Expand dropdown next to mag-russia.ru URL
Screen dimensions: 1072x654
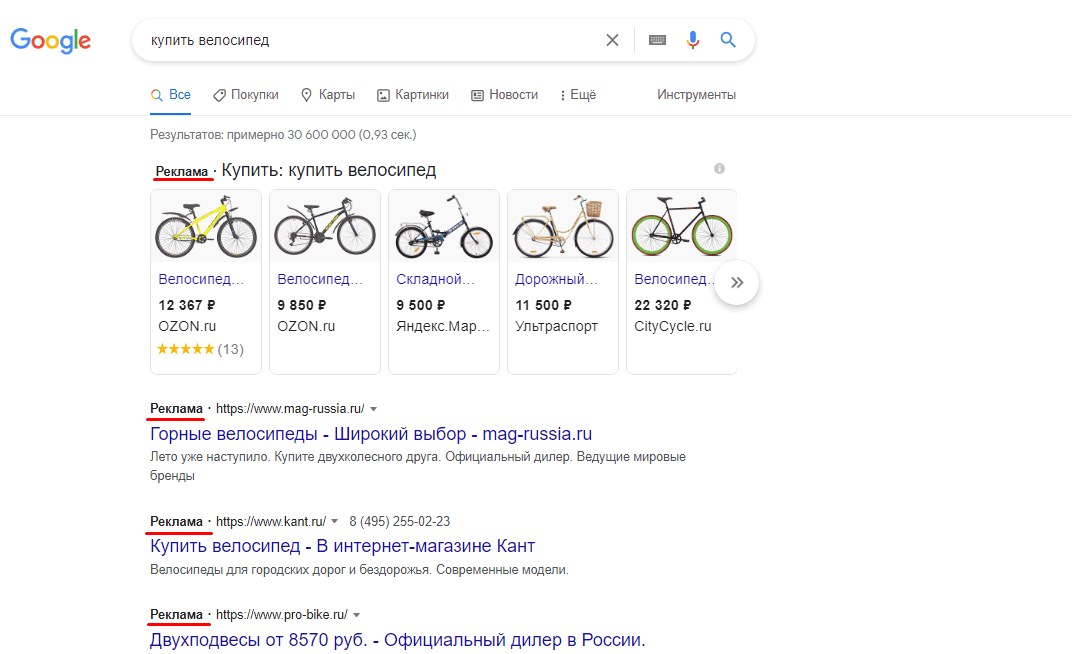coord(373,409)
